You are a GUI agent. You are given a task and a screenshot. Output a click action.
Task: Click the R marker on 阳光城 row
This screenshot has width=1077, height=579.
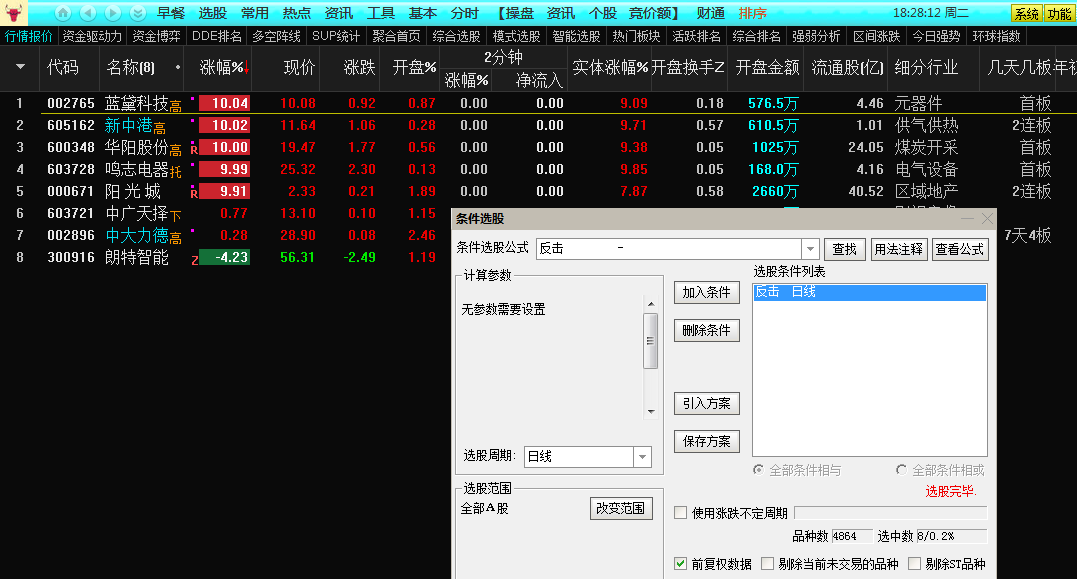194,193
